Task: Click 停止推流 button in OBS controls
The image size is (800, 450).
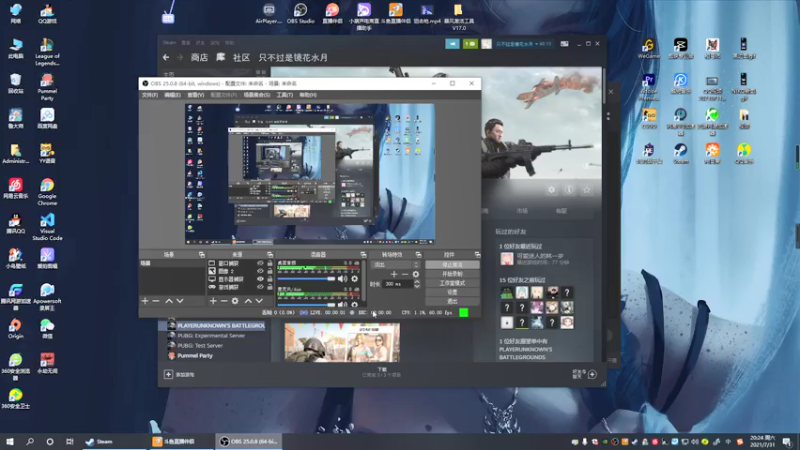Action: point(452,265)
